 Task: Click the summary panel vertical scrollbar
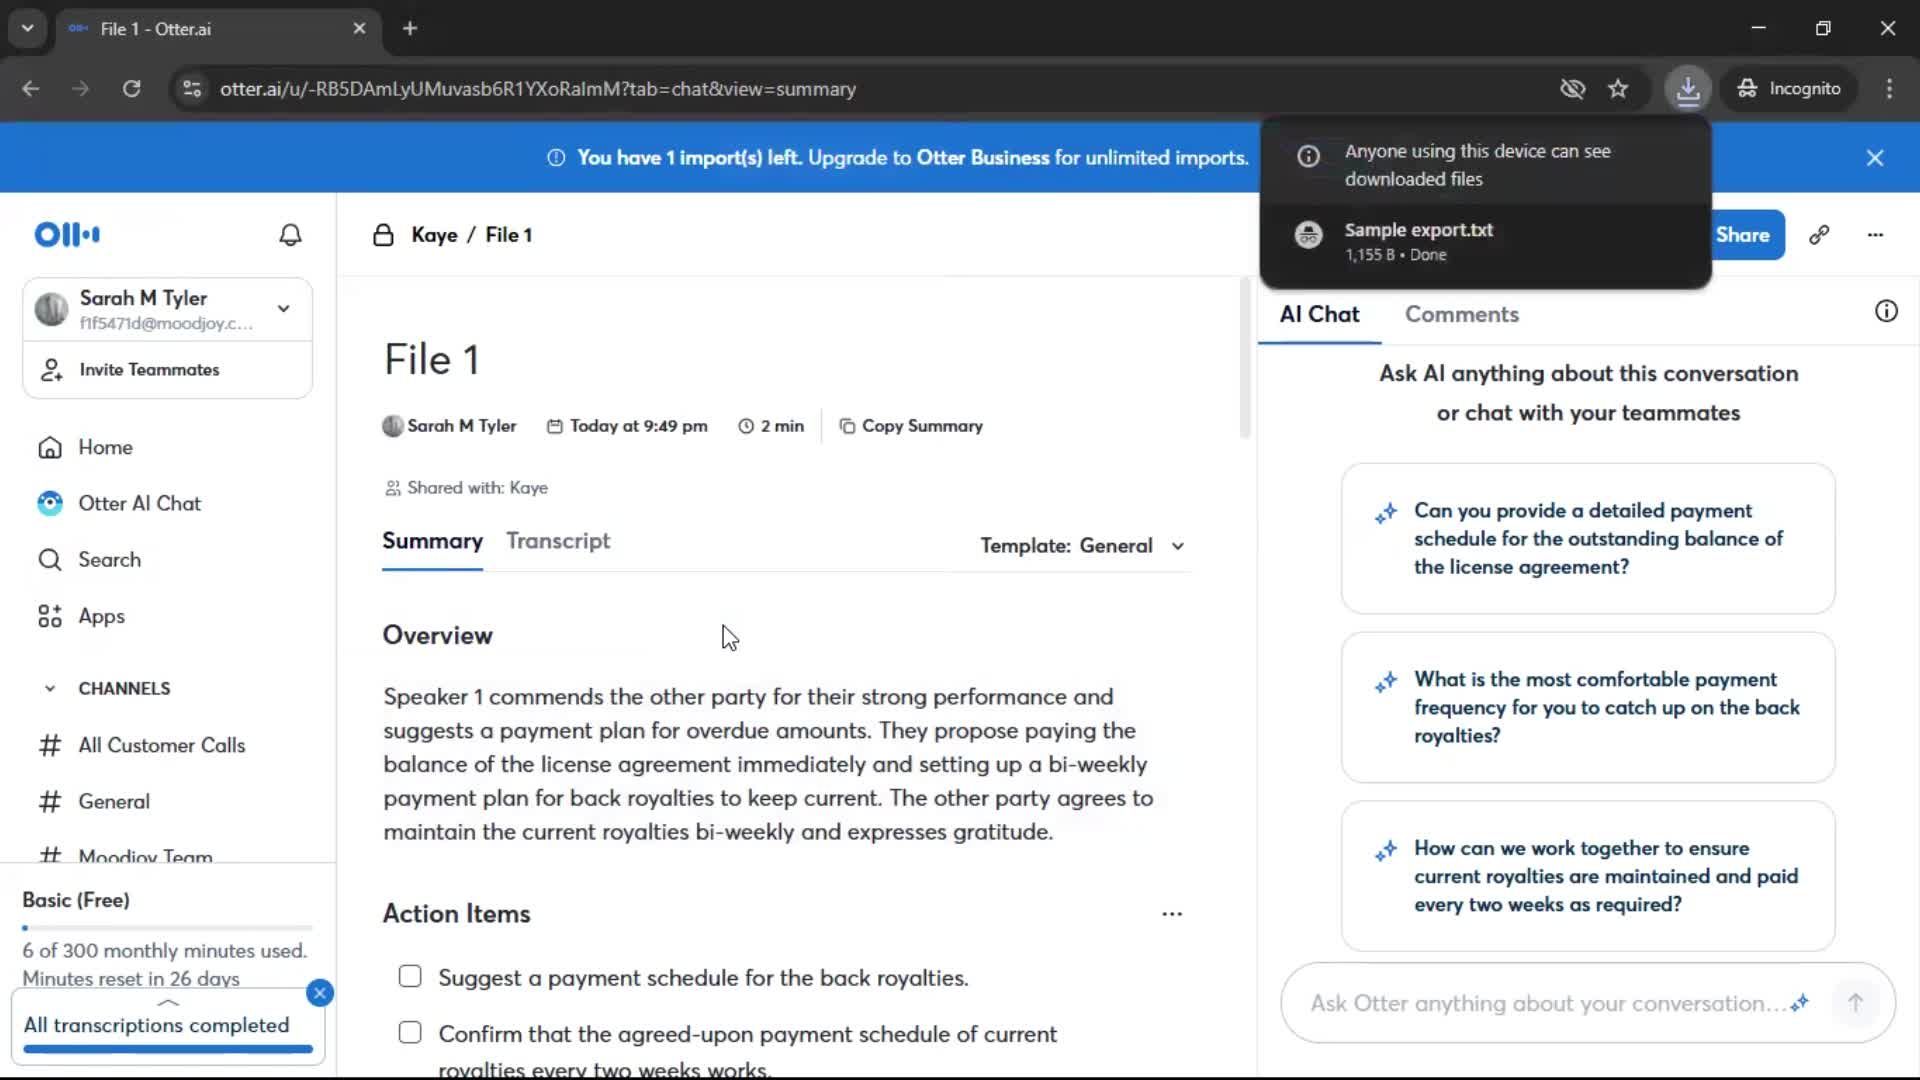(1245, 360)
